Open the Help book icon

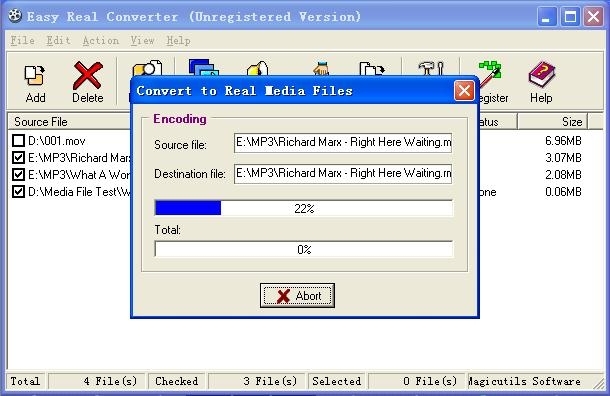coord(542,74)
